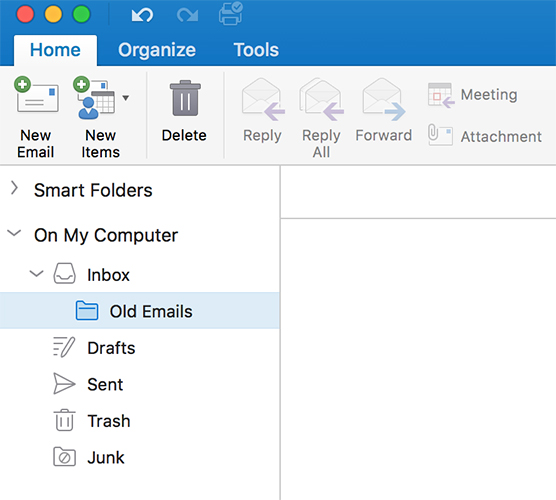Click the Reply envelope icon
The height and width of the screenshot is (500, 556).
click(263, 99)
